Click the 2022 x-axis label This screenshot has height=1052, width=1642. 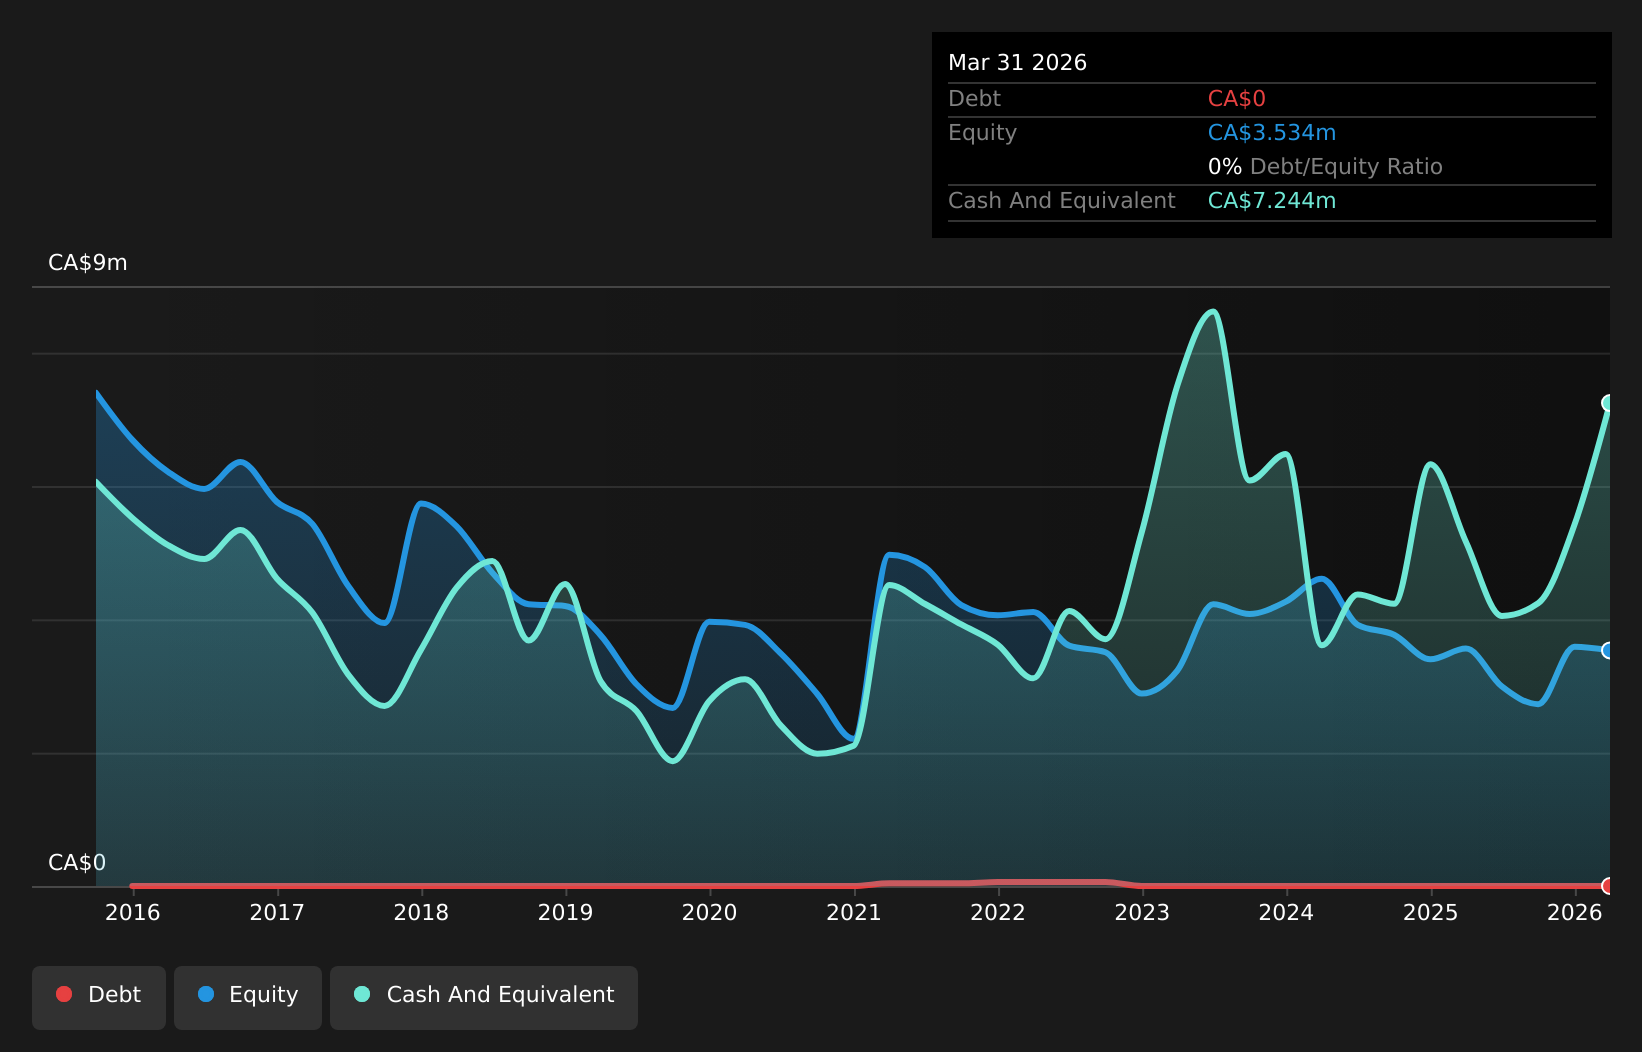pos(998,912)
